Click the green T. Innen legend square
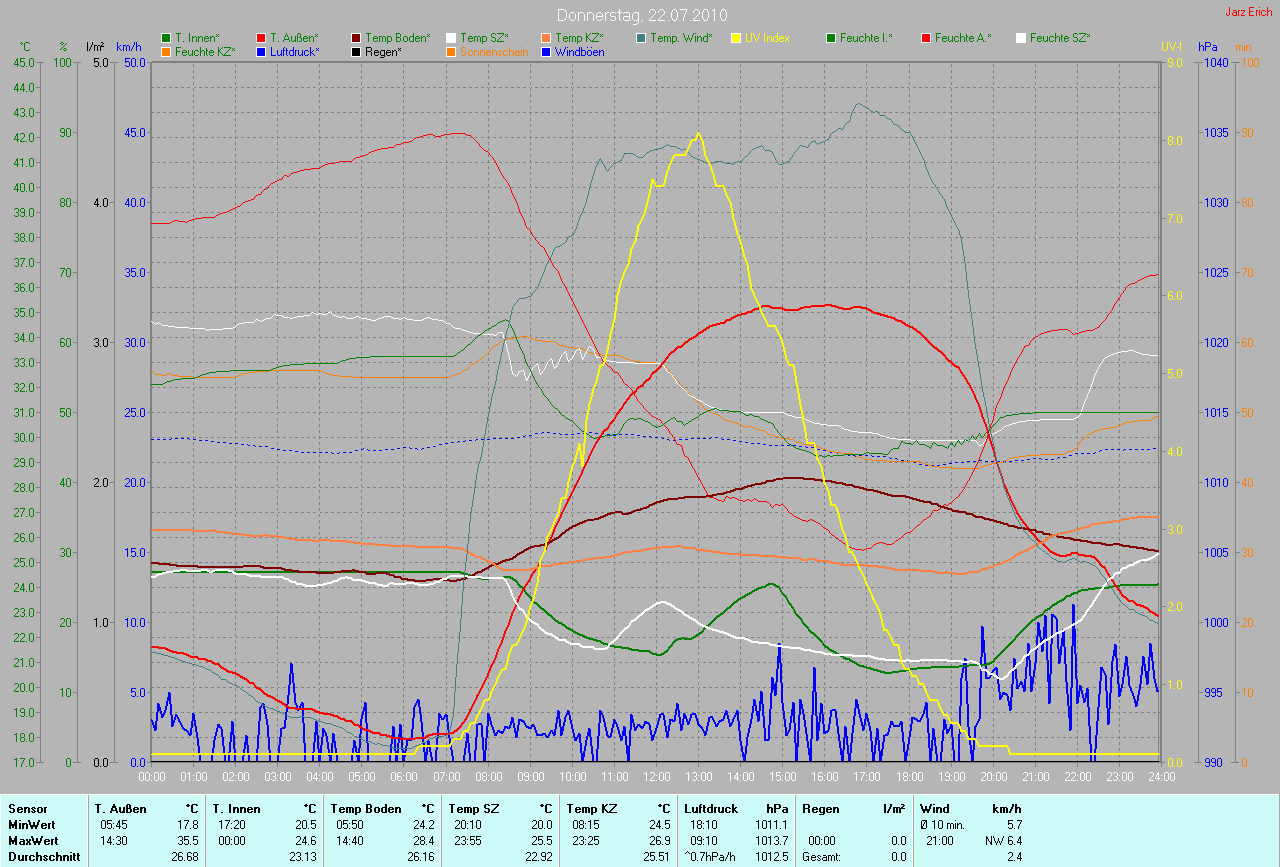Screen dimensions: 1280x867 pyautogui.click(x=166, y=38)
